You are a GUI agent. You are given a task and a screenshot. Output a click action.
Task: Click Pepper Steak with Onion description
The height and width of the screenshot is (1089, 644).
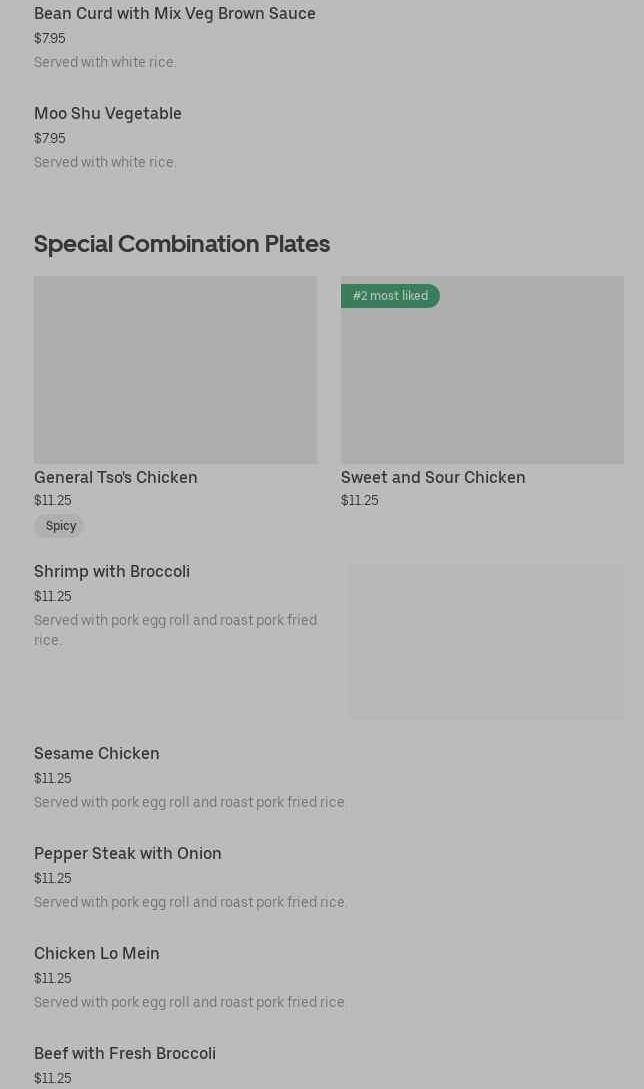pyautogui.click(x=190, y=902)
